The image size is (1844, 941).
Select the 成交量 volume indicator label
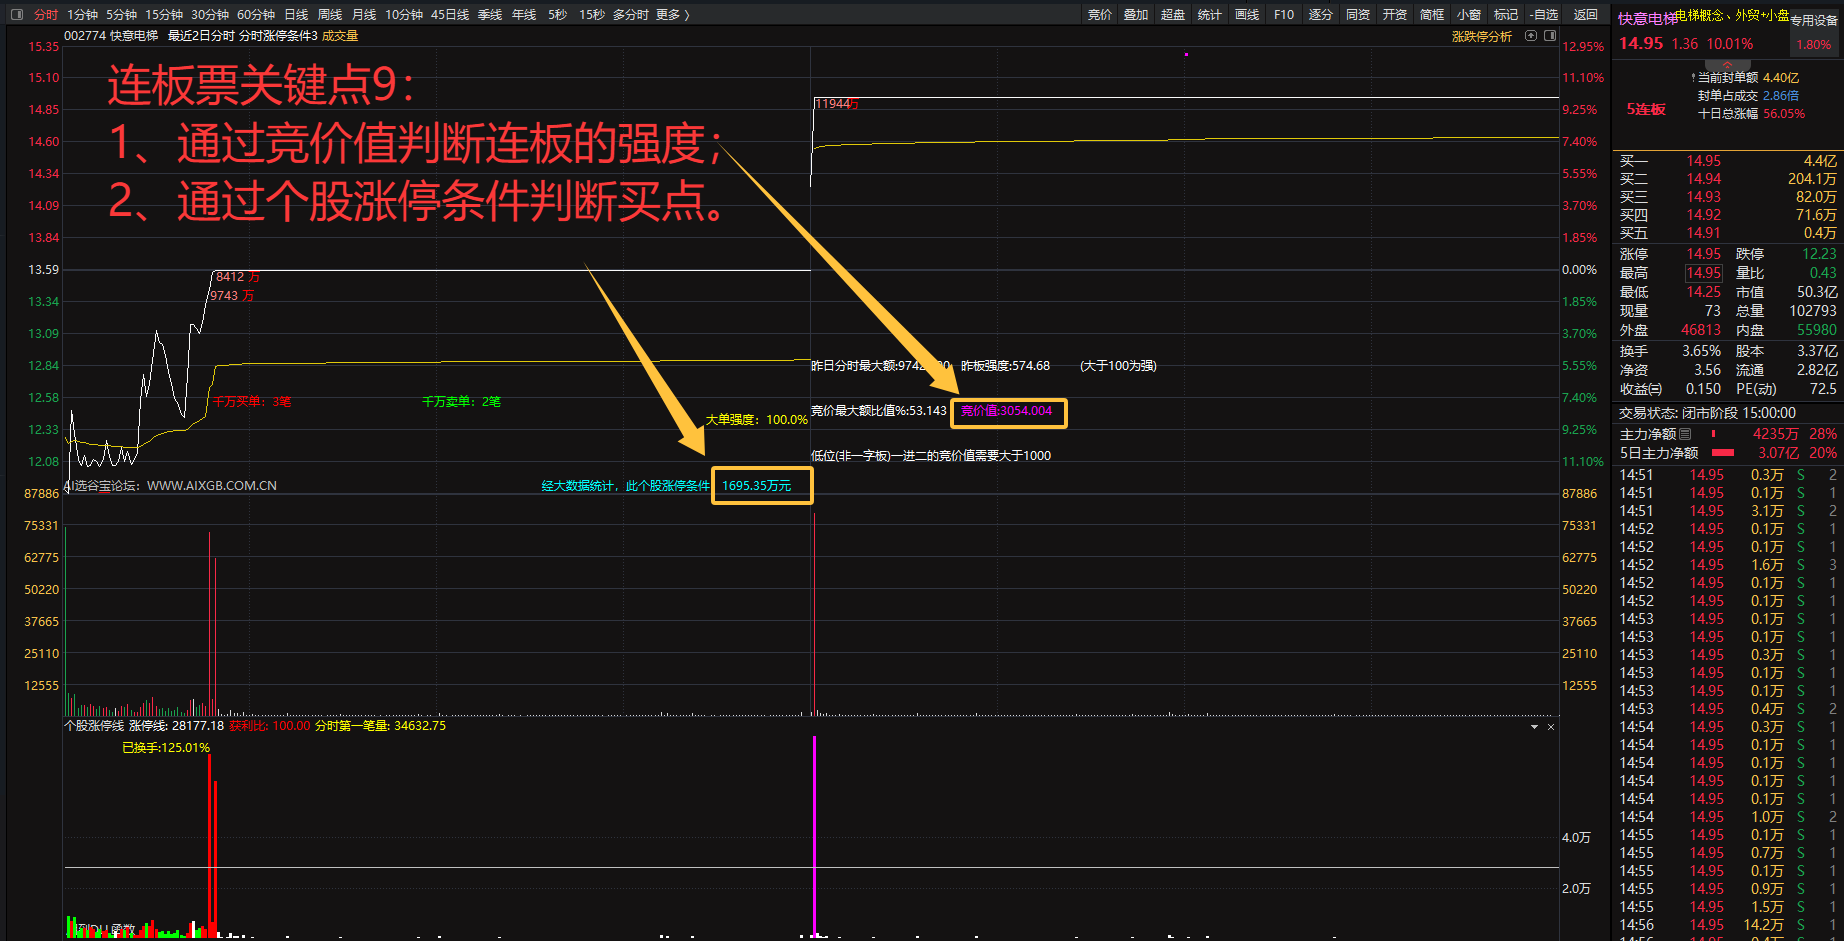click(x=340, y=36)
